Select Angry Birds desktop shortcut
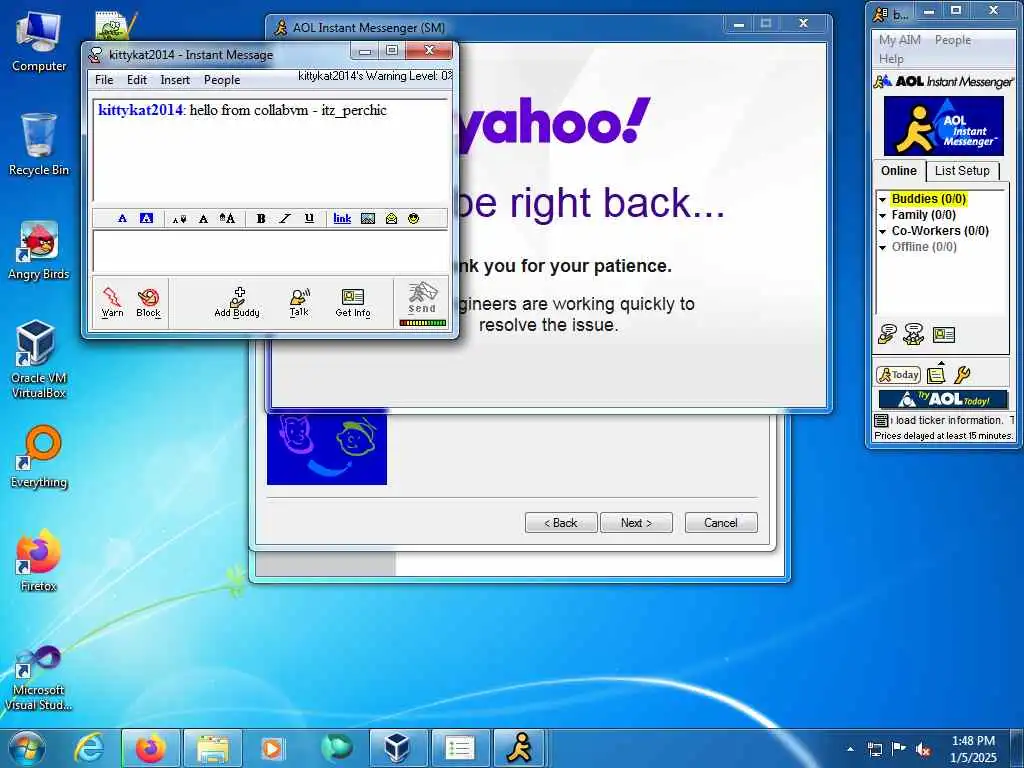 (x=39, y=251)
